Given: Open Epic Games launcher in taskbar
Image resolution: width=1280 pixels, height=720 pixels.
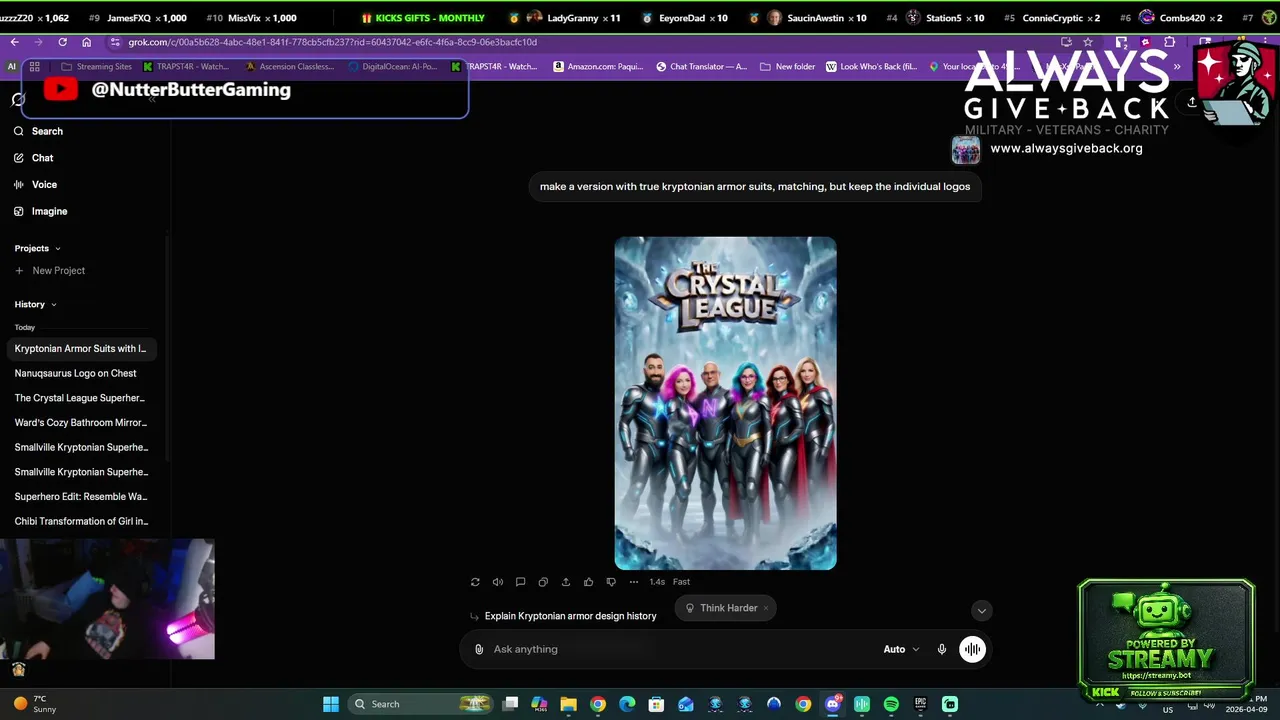Looking at the screenshot, I should 920,704.
